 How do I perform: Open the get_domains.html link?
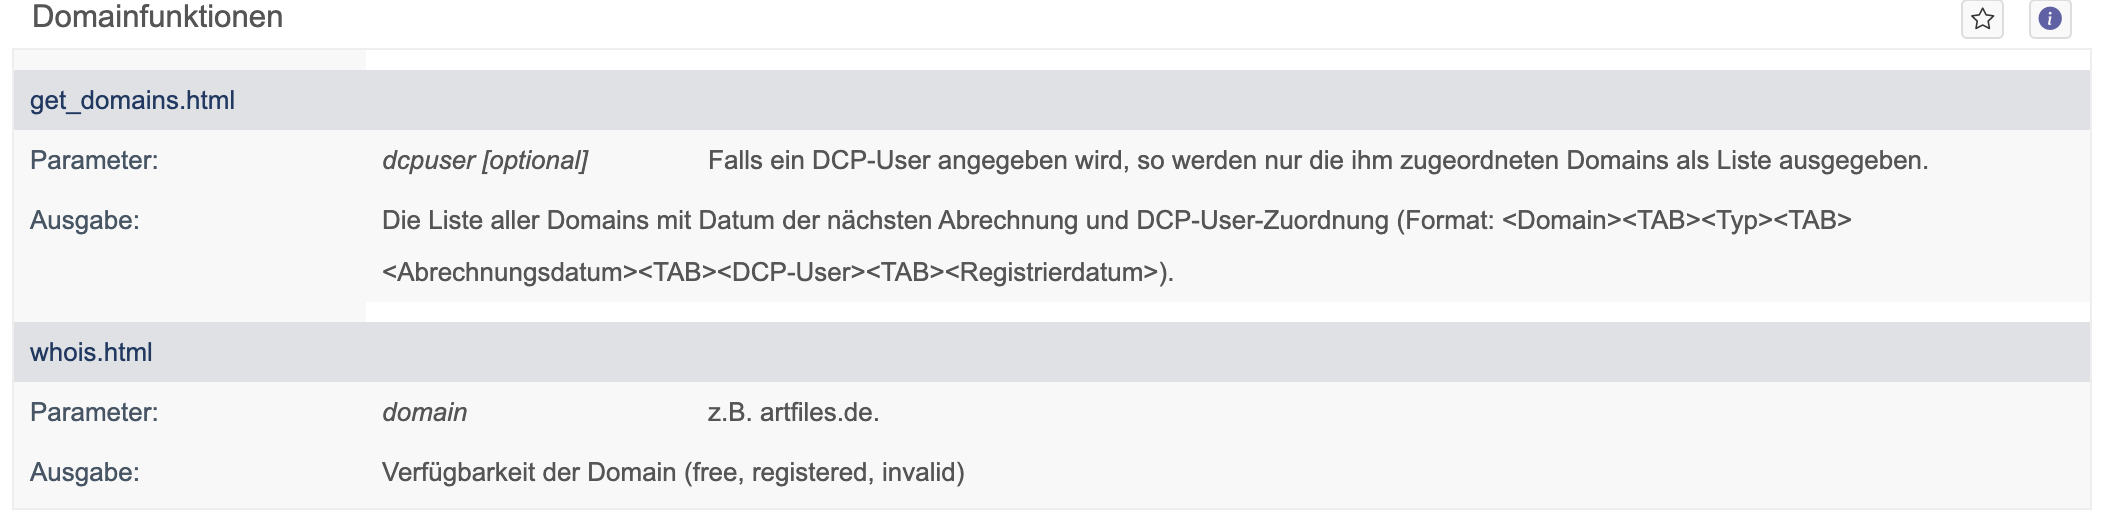[x=132, y=100]
